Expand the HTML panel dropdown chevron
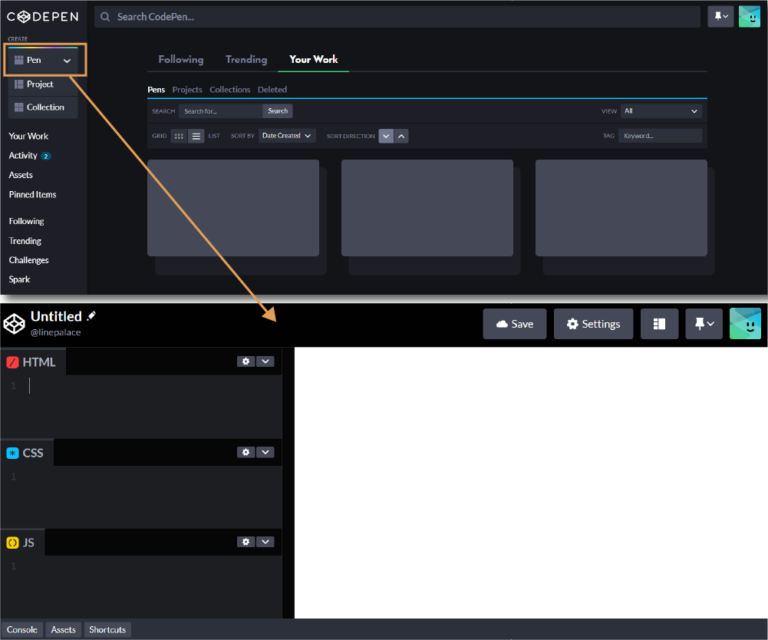Screen dimensions: 768x640 pos(265,361)
